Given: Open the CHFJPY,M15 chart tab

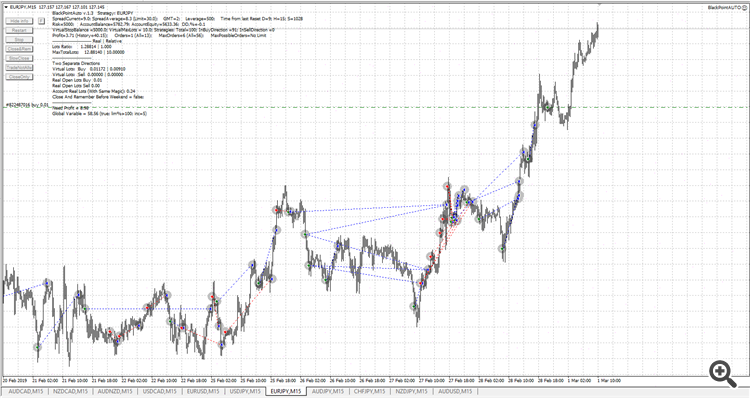Looking at the screenshot, I should point(370,391).
